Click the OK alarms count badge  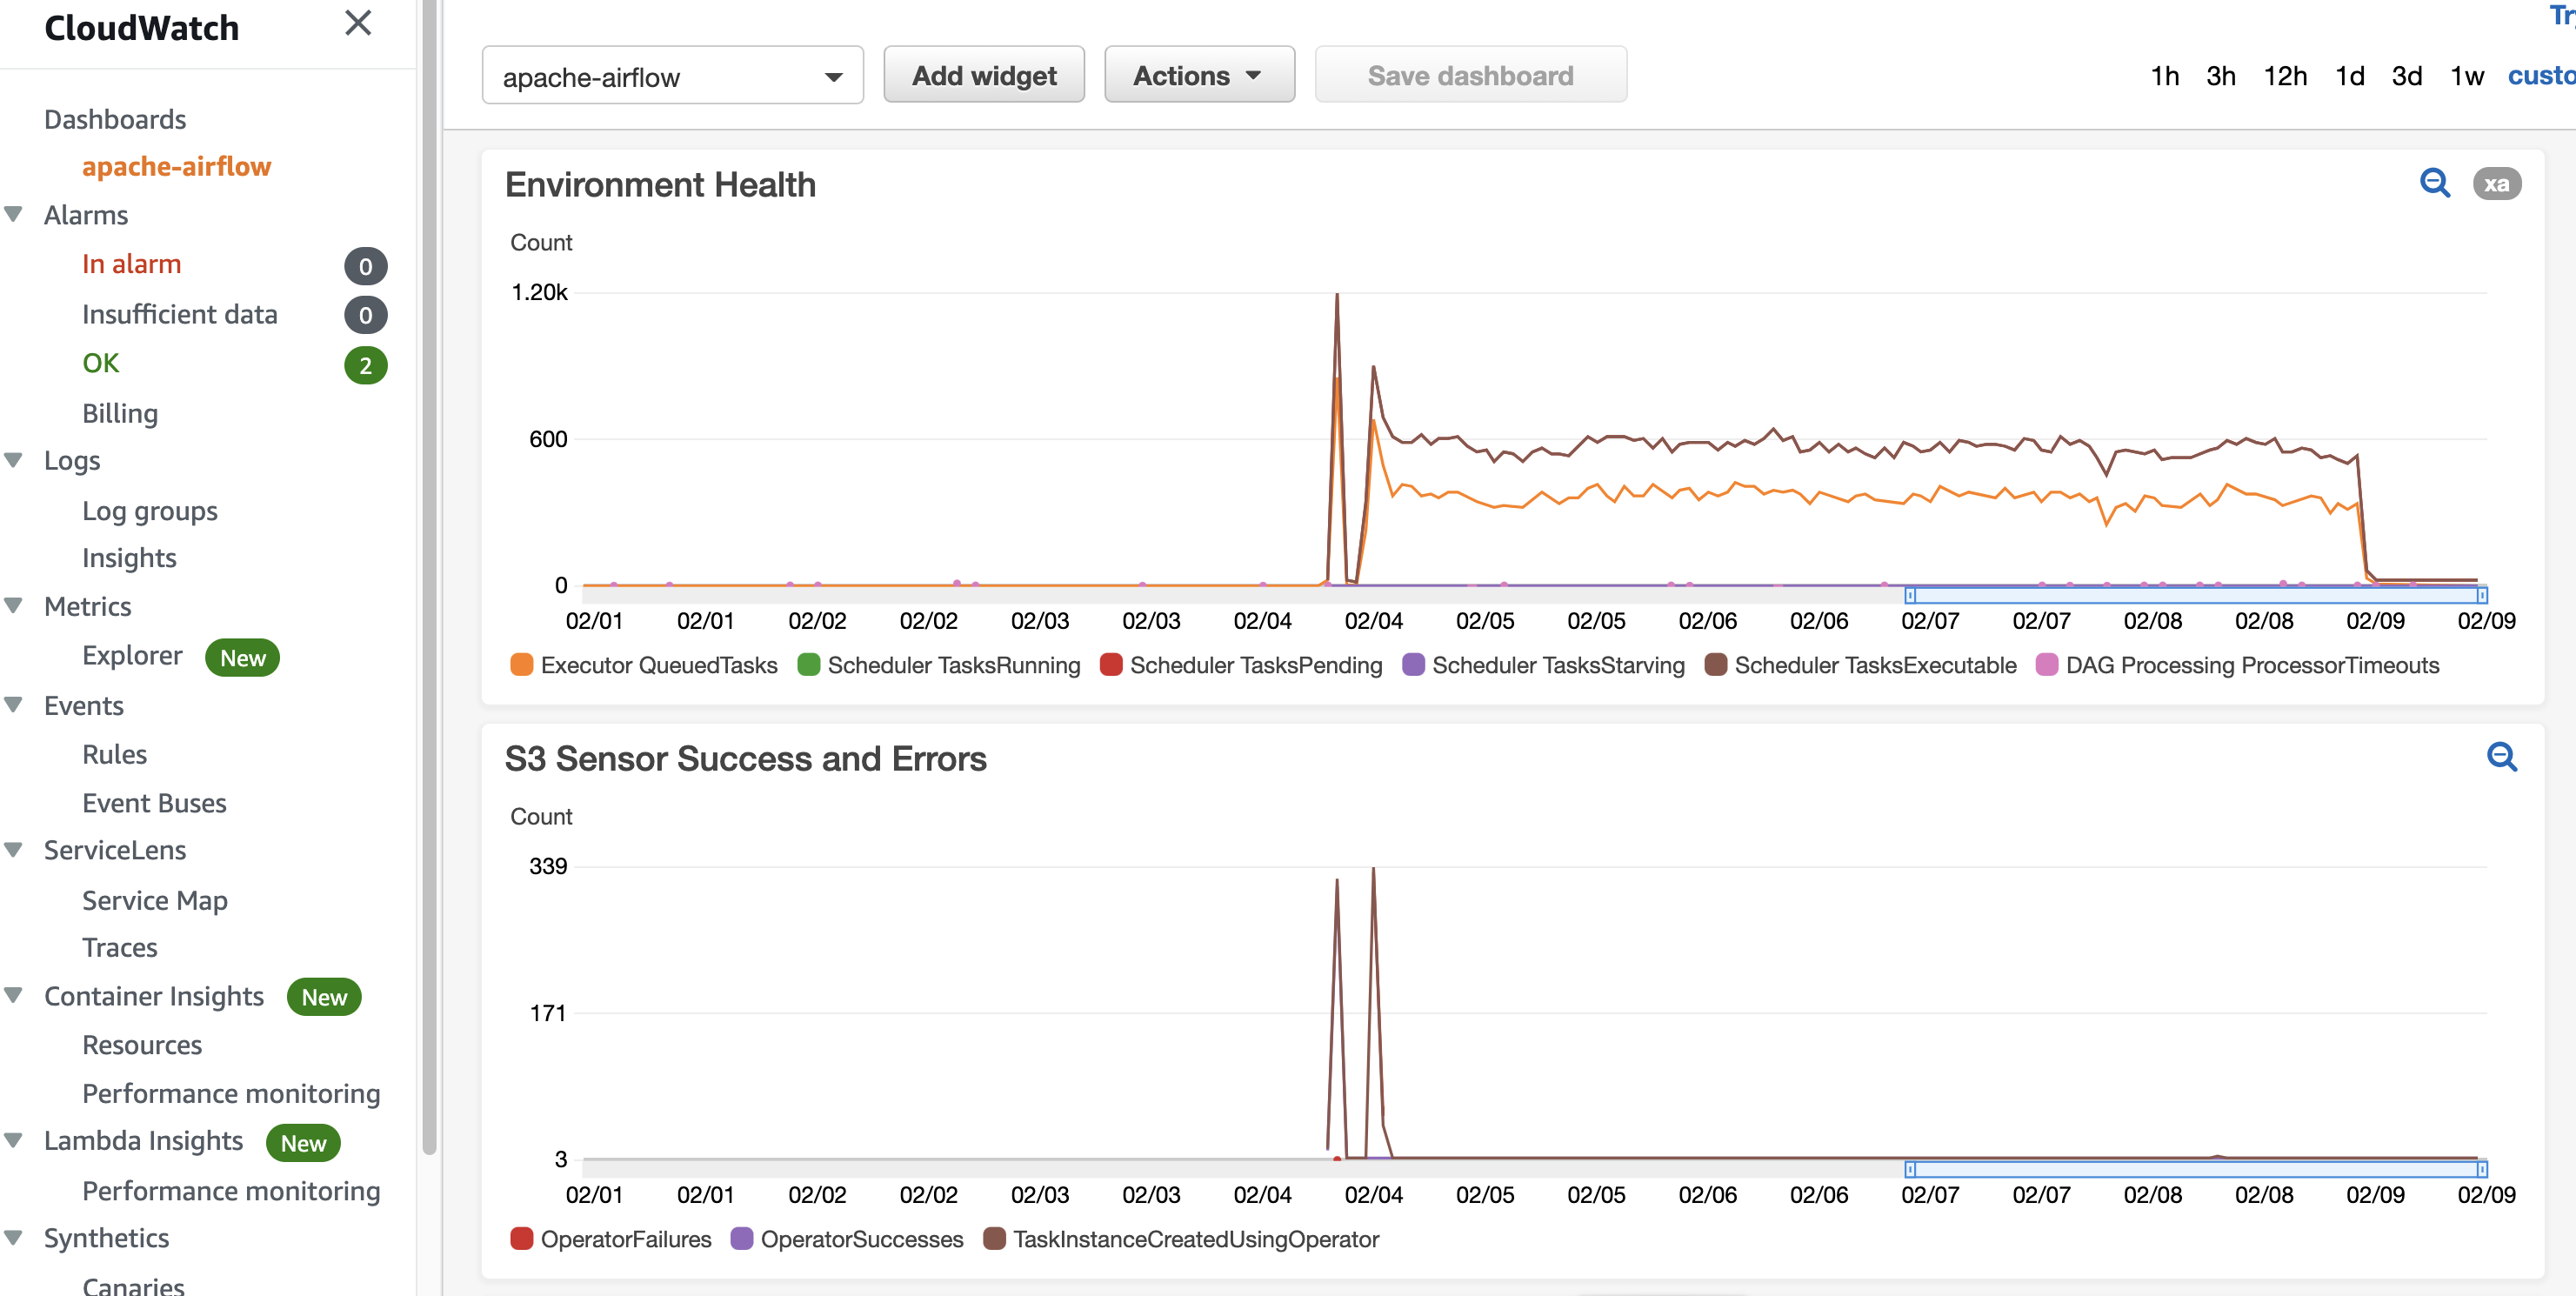tap(365, 365)
